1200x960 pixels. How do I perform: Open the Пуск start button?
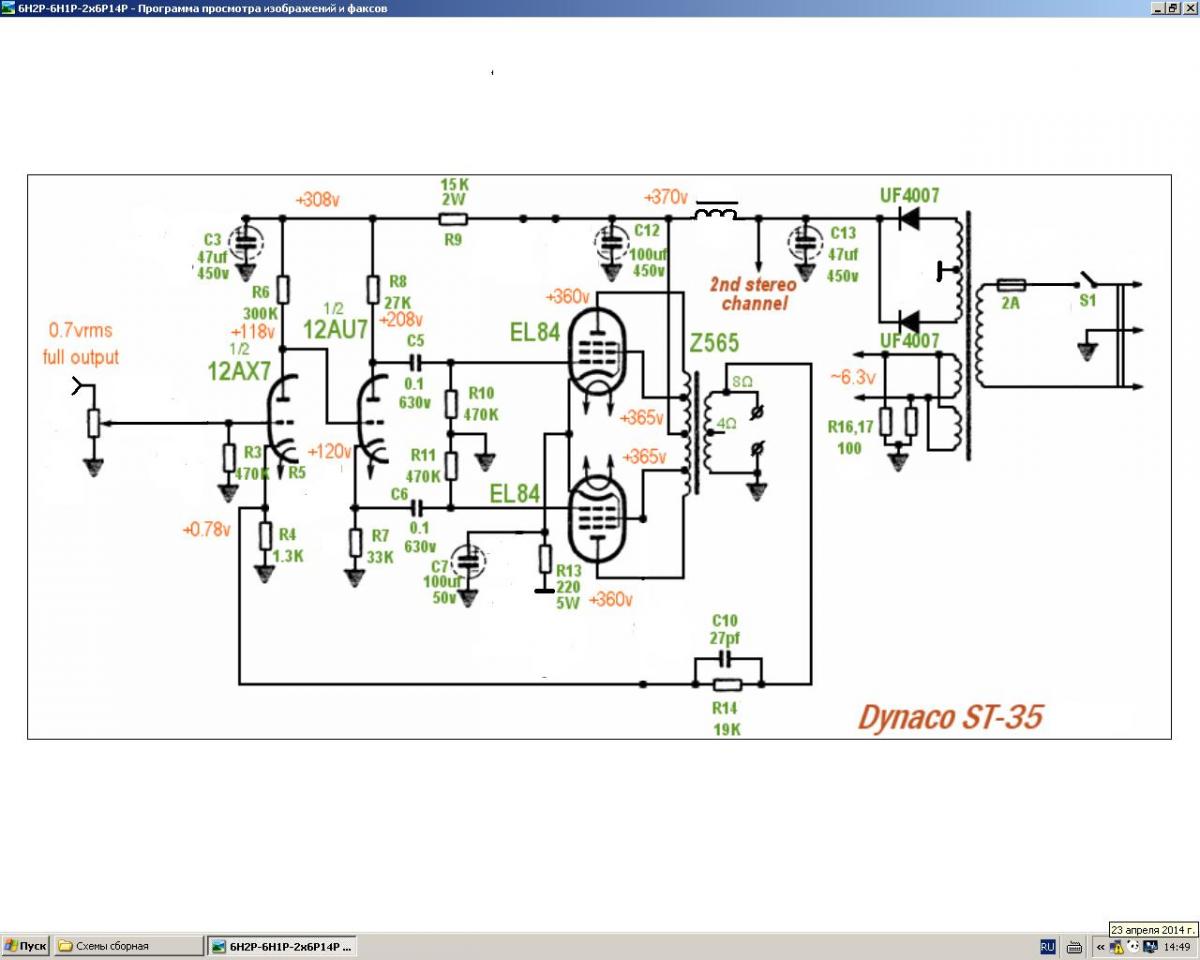point(26,945)
